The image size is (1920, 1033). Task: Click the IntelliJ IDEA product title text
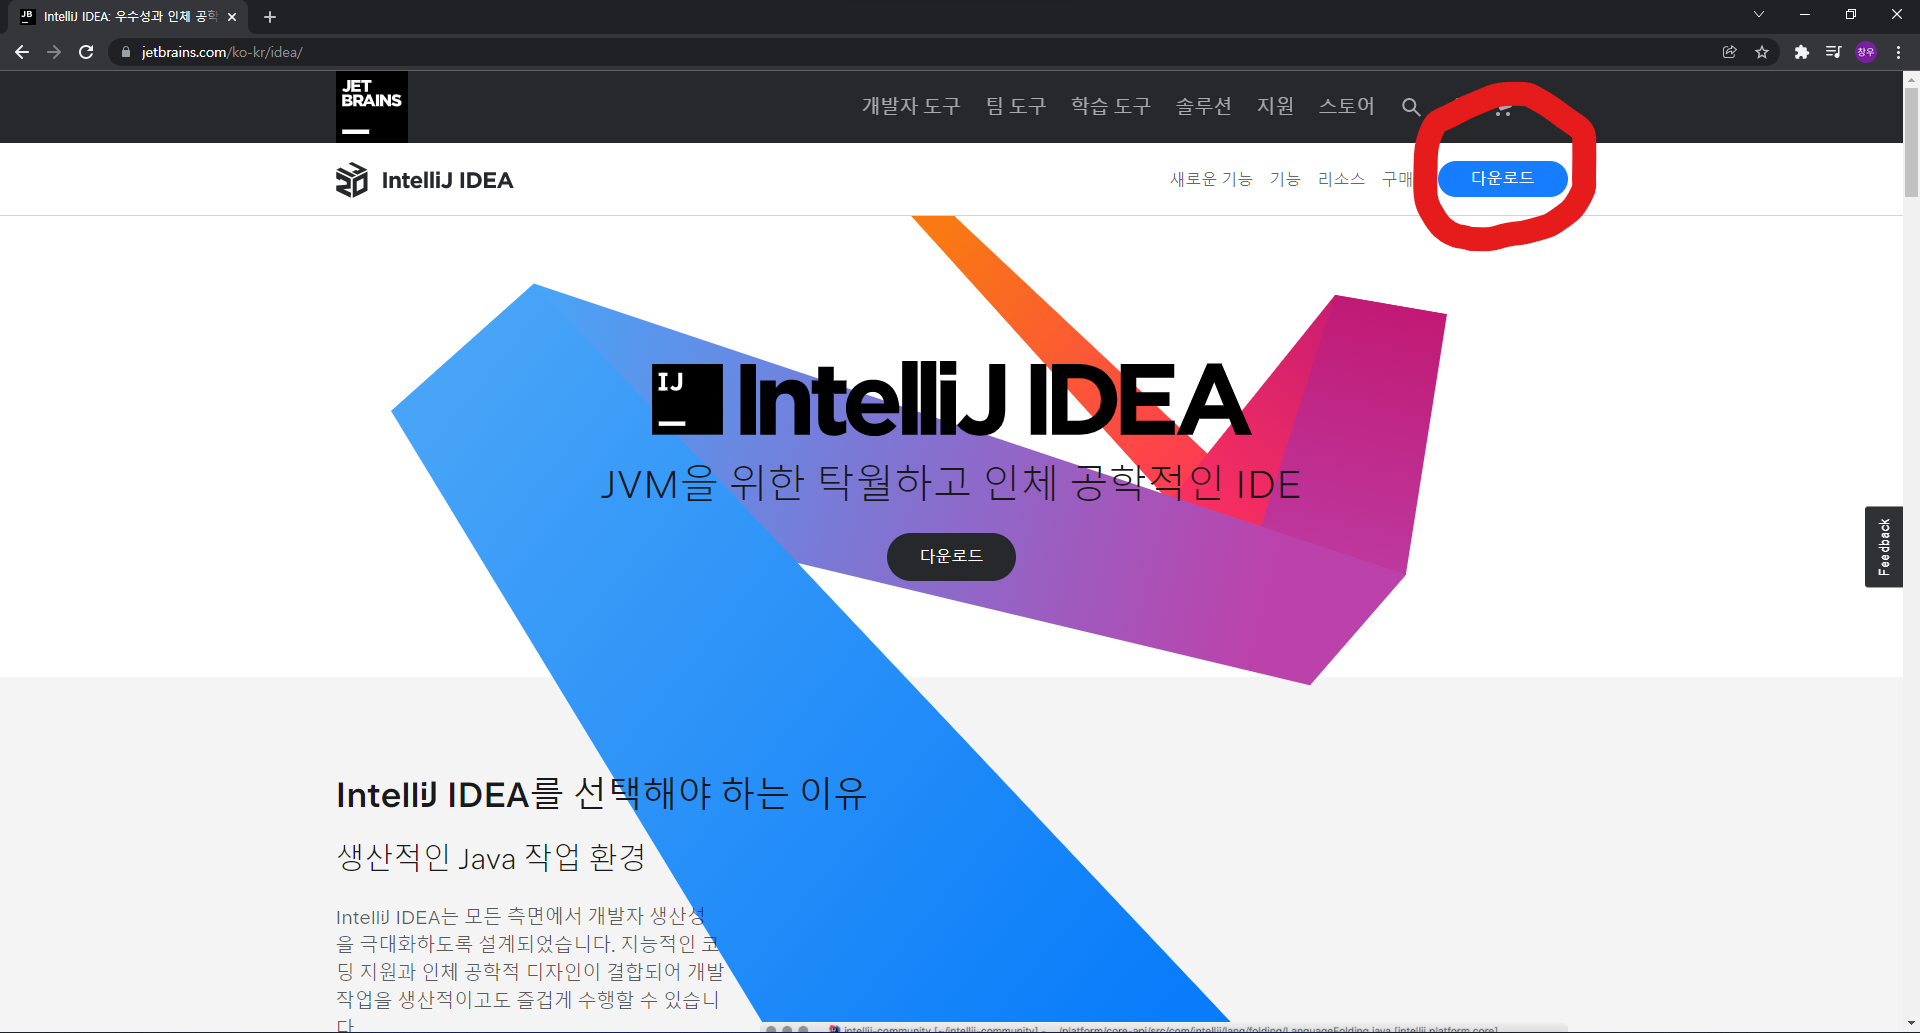point(447,180)
